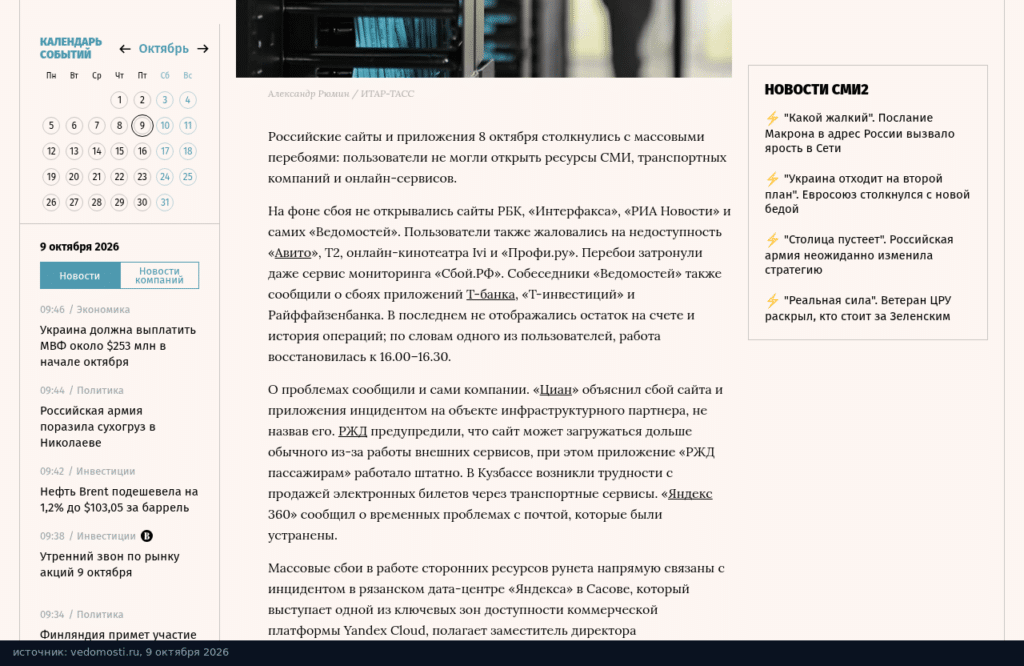Select October 30 in the calendar
Image resolution: width=1024 pixels, height=666 pixels.
[x=142, y=202]
